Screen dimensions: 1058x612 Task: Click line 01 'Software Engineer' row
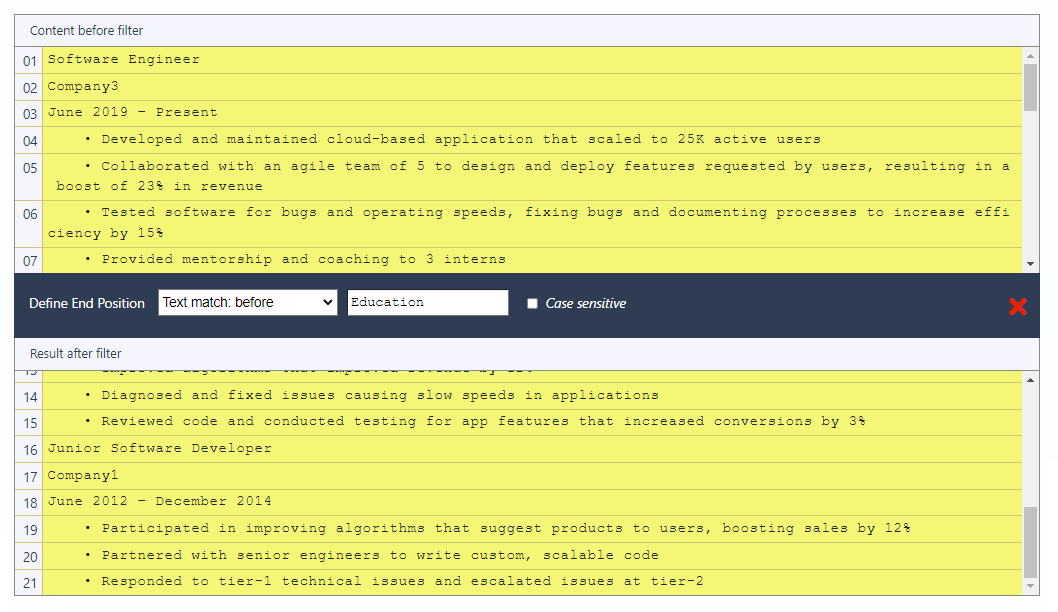(124, 60)
